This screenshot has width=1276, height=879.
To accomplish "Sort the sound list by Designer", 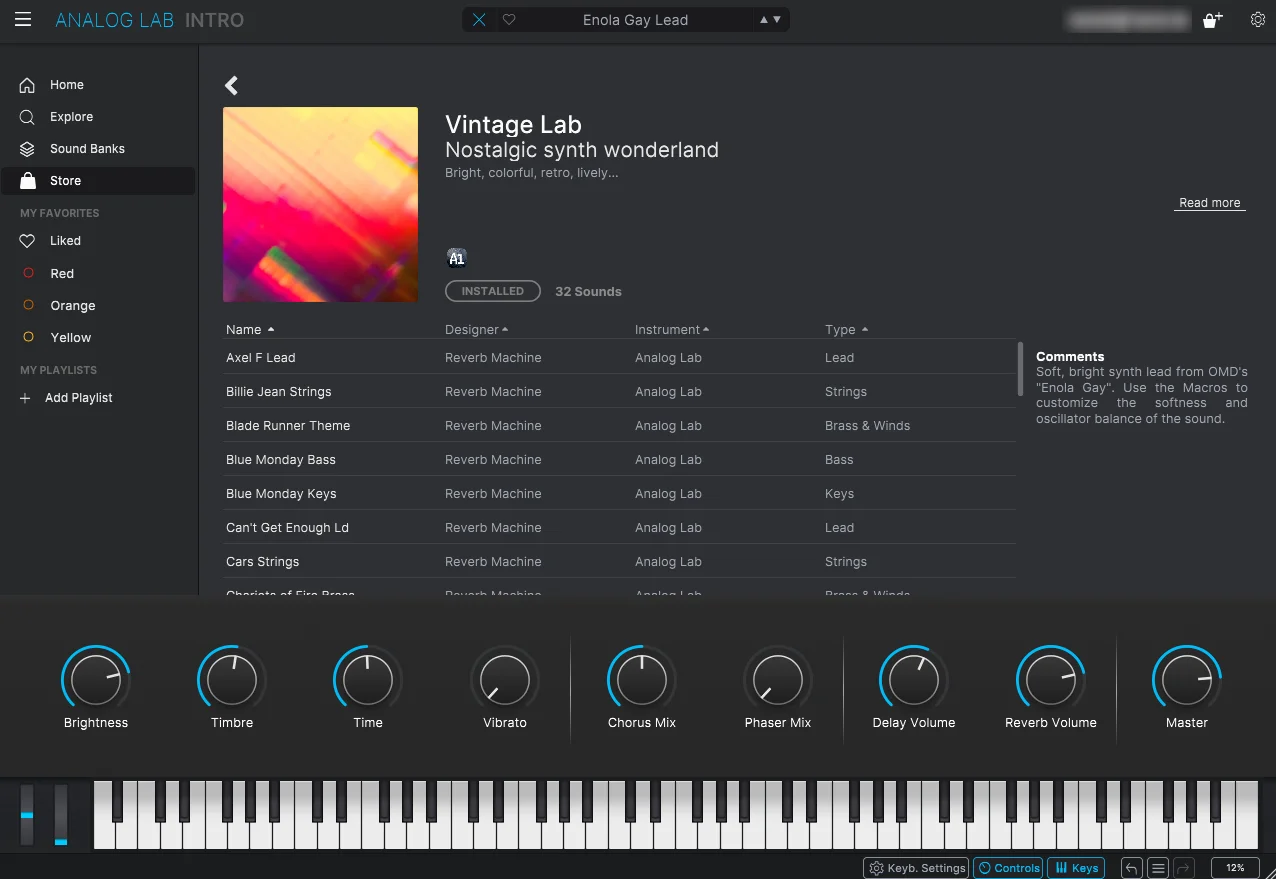I will tap(477, 330).
